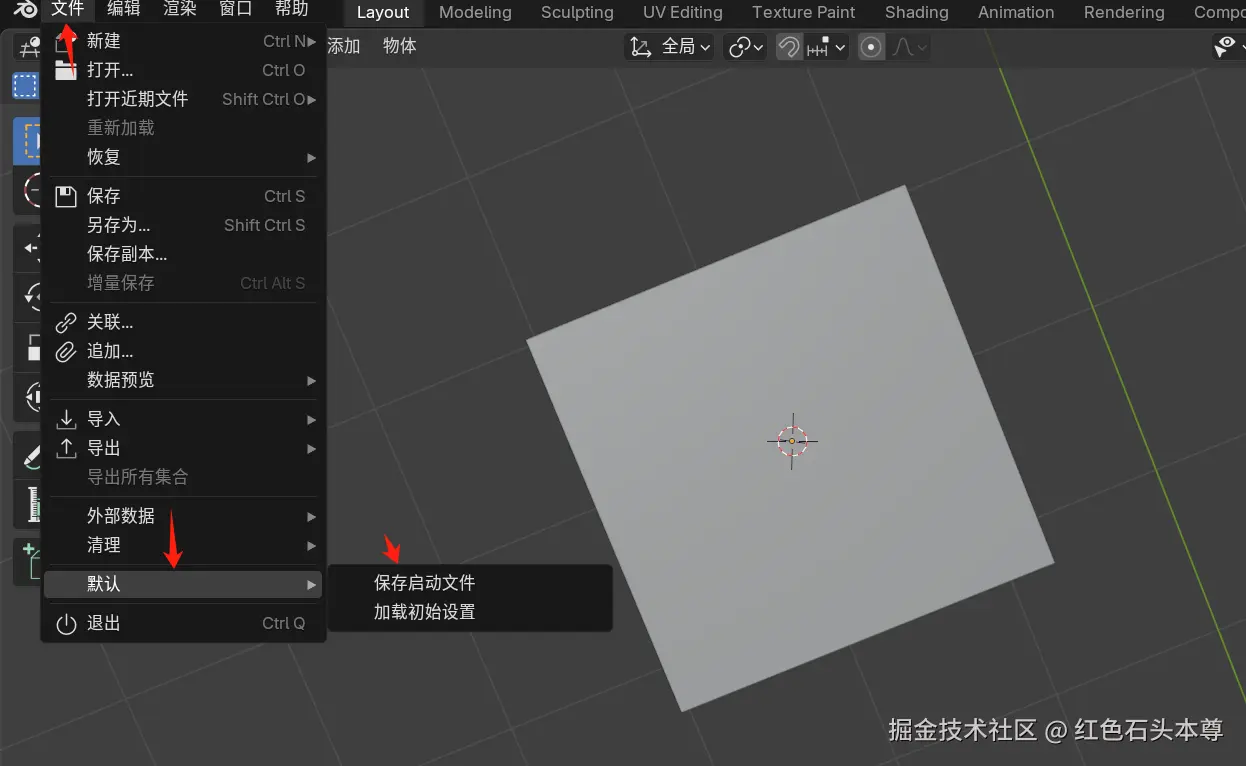The width and height of the screenshot is (1246, 766).
Task: Click the power icon beside 退出
Action: point(65,623)
